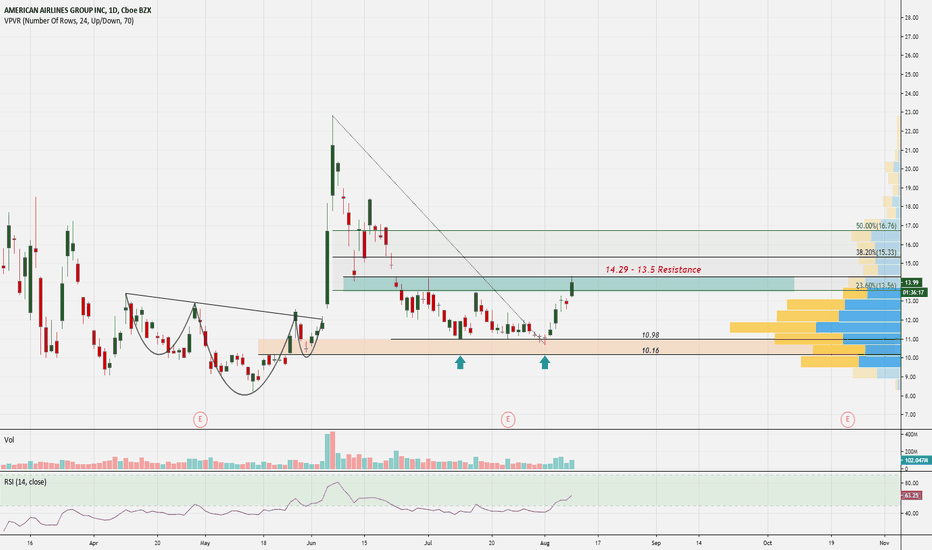
Task: Click the earnings E marker in October
Action: (847, 419)
